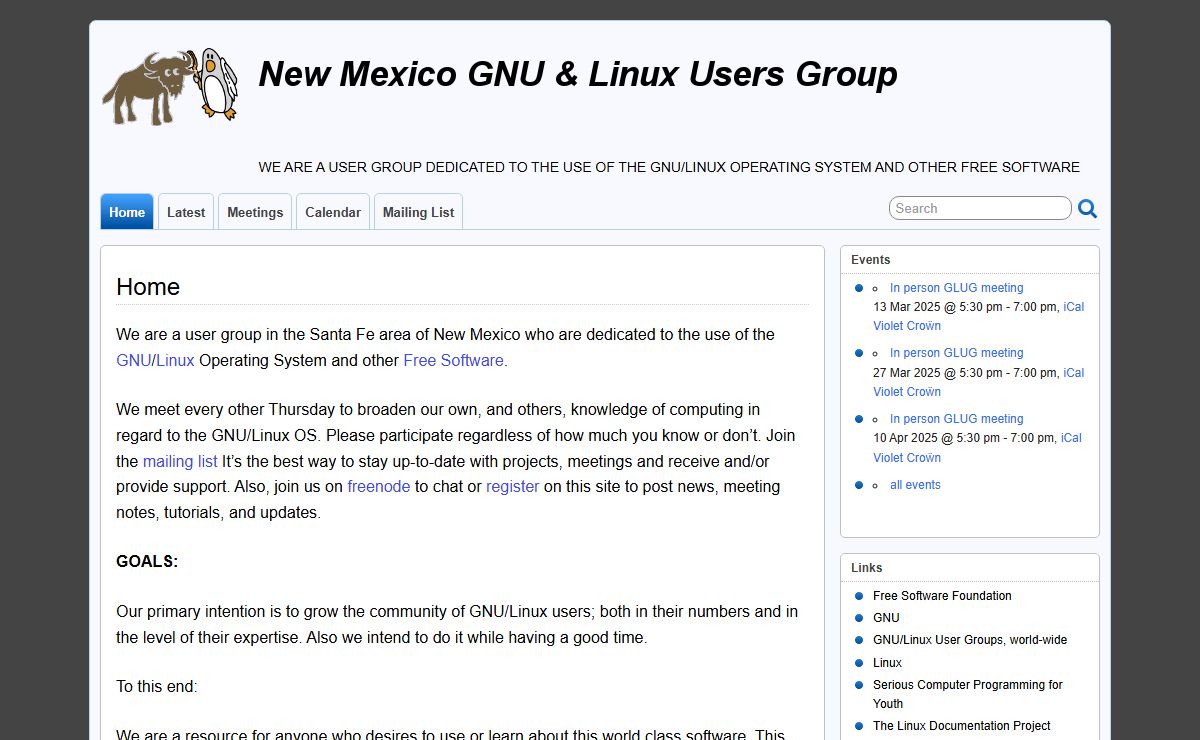Open the Home tab
The width and height of the screenshot is (1200, 740).
click(x=127, y=212)
